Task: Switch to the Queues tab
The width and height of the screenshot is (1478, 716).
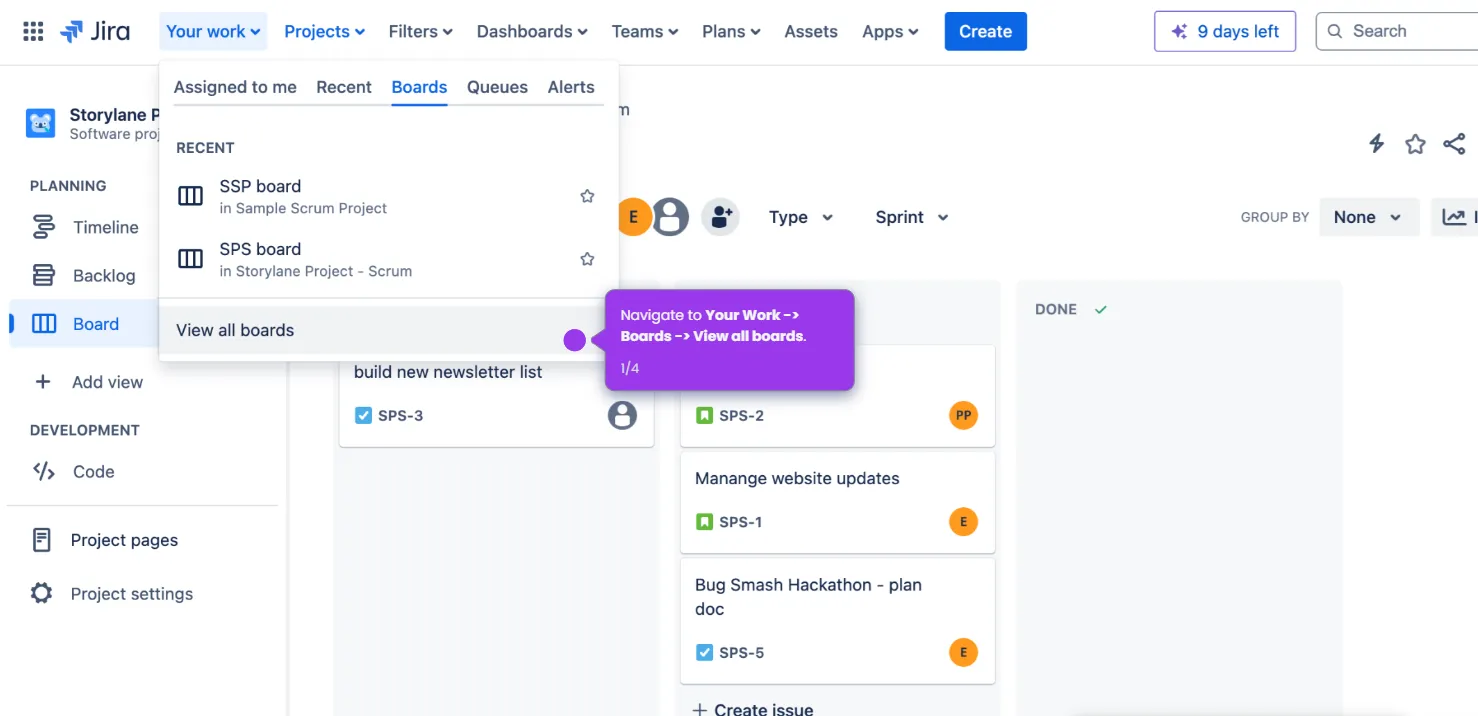Action: (497, 87)
